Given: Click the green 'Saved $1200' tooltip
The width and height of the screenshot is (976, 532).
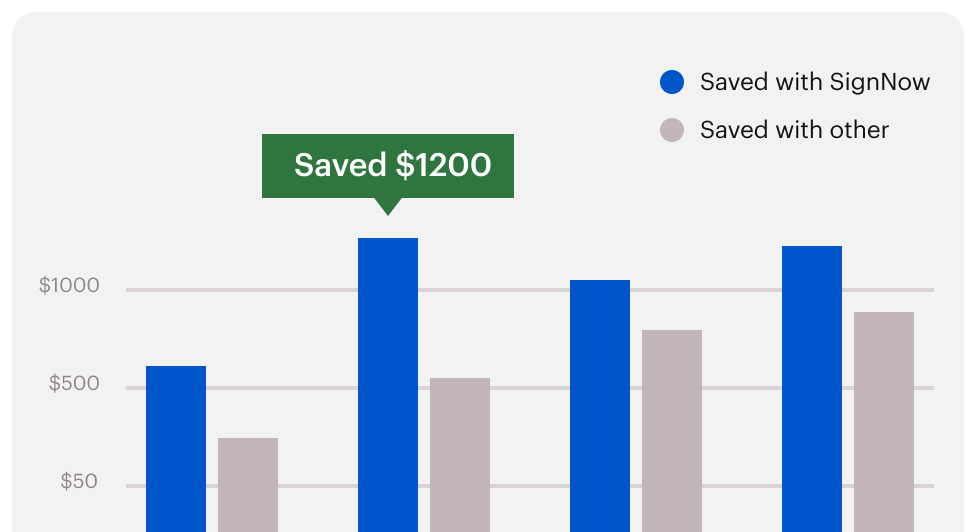Looking at the screenshot, I should coord(388,166).
